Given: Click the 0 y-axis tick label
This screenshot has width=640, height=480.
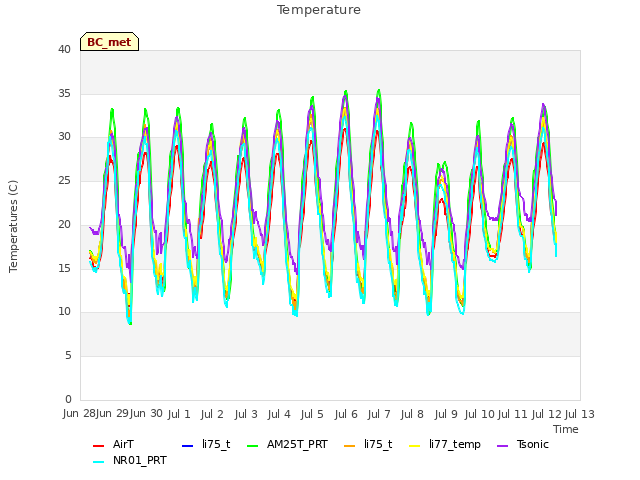Looking at the screenshot, I should (x=68, y=399).
